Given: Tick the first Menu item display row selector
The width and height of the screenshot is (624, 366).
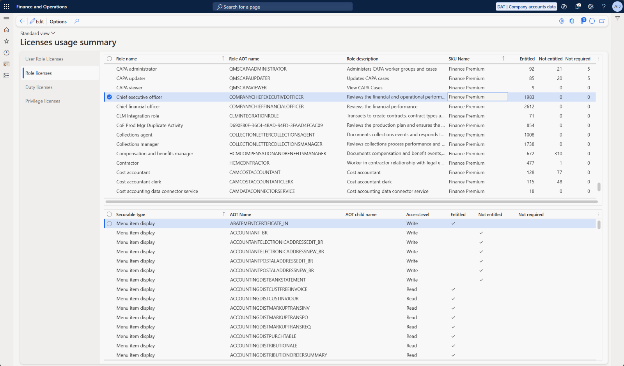Looking at the screenshot, I should pos(109,224).
